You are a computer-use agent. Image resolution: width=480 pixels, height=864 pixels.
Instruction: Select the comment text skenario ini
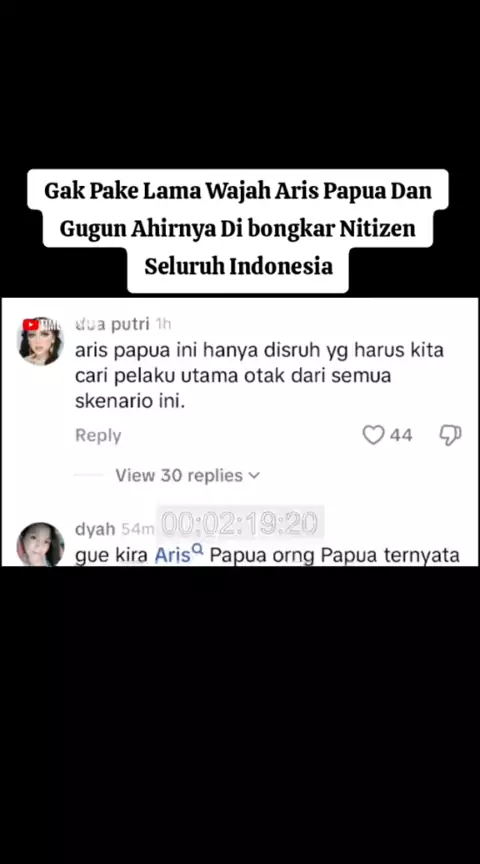130,402
